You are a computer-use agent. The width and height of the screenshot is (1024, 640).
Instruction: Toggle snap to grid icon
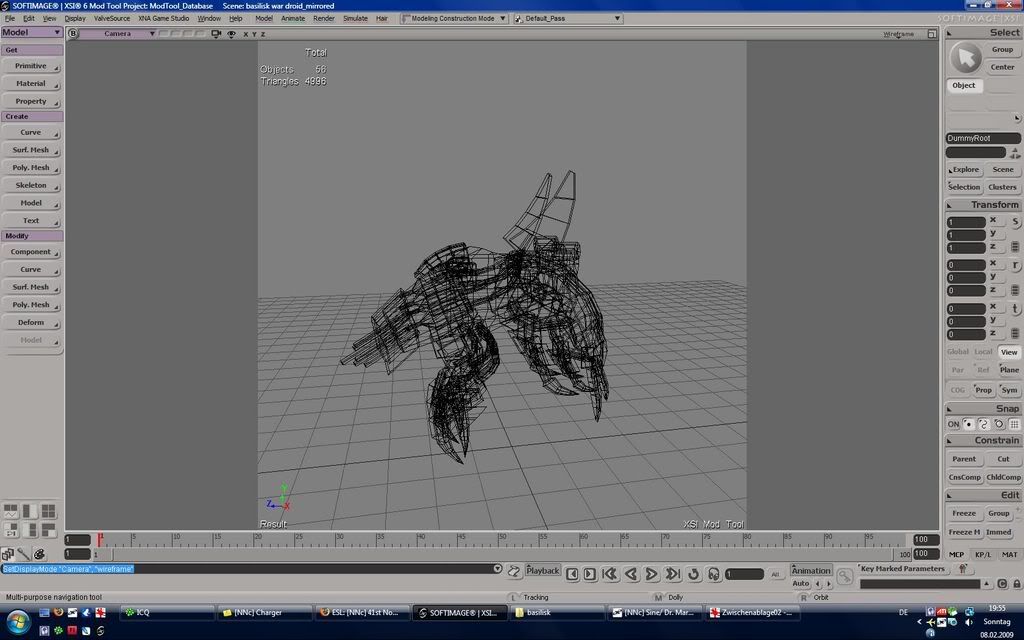click(x=1014, y=424)
